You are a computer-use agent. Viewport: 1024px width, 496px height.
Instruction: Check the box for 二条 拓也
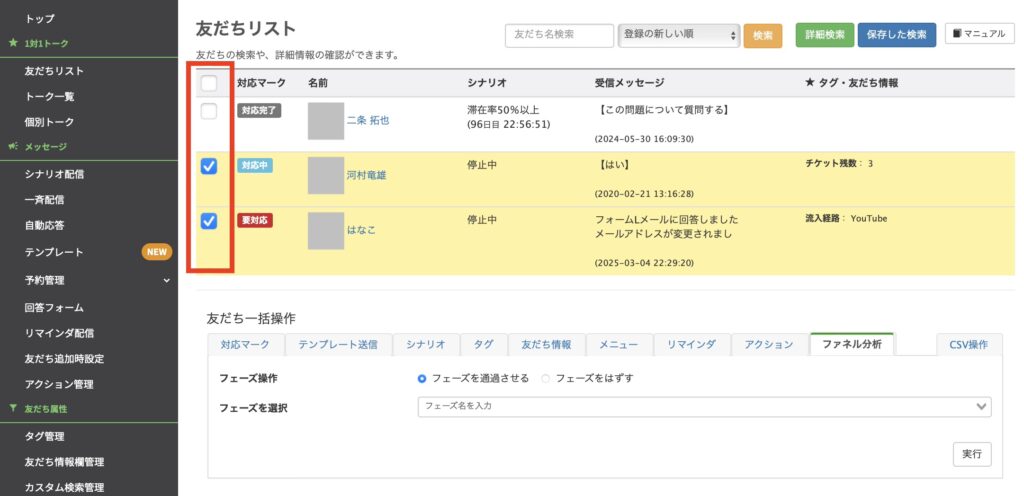pos(209,112)
